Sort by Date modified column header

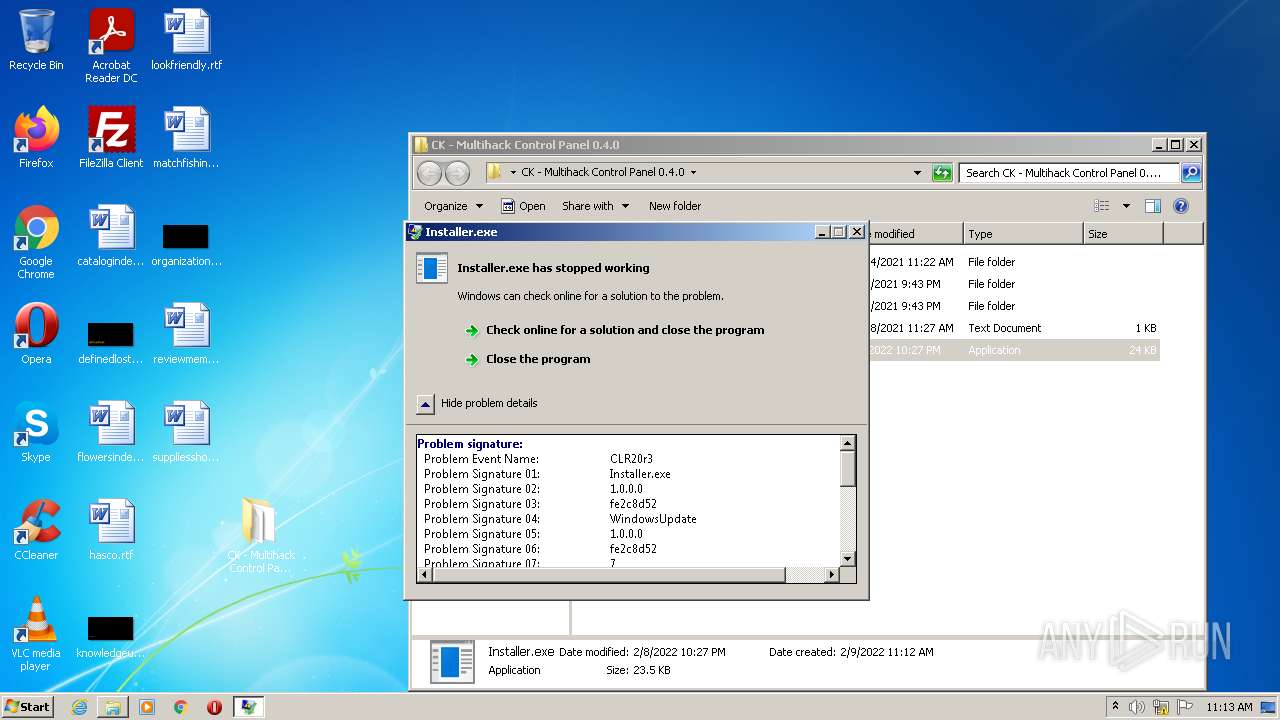coord(915,234)
